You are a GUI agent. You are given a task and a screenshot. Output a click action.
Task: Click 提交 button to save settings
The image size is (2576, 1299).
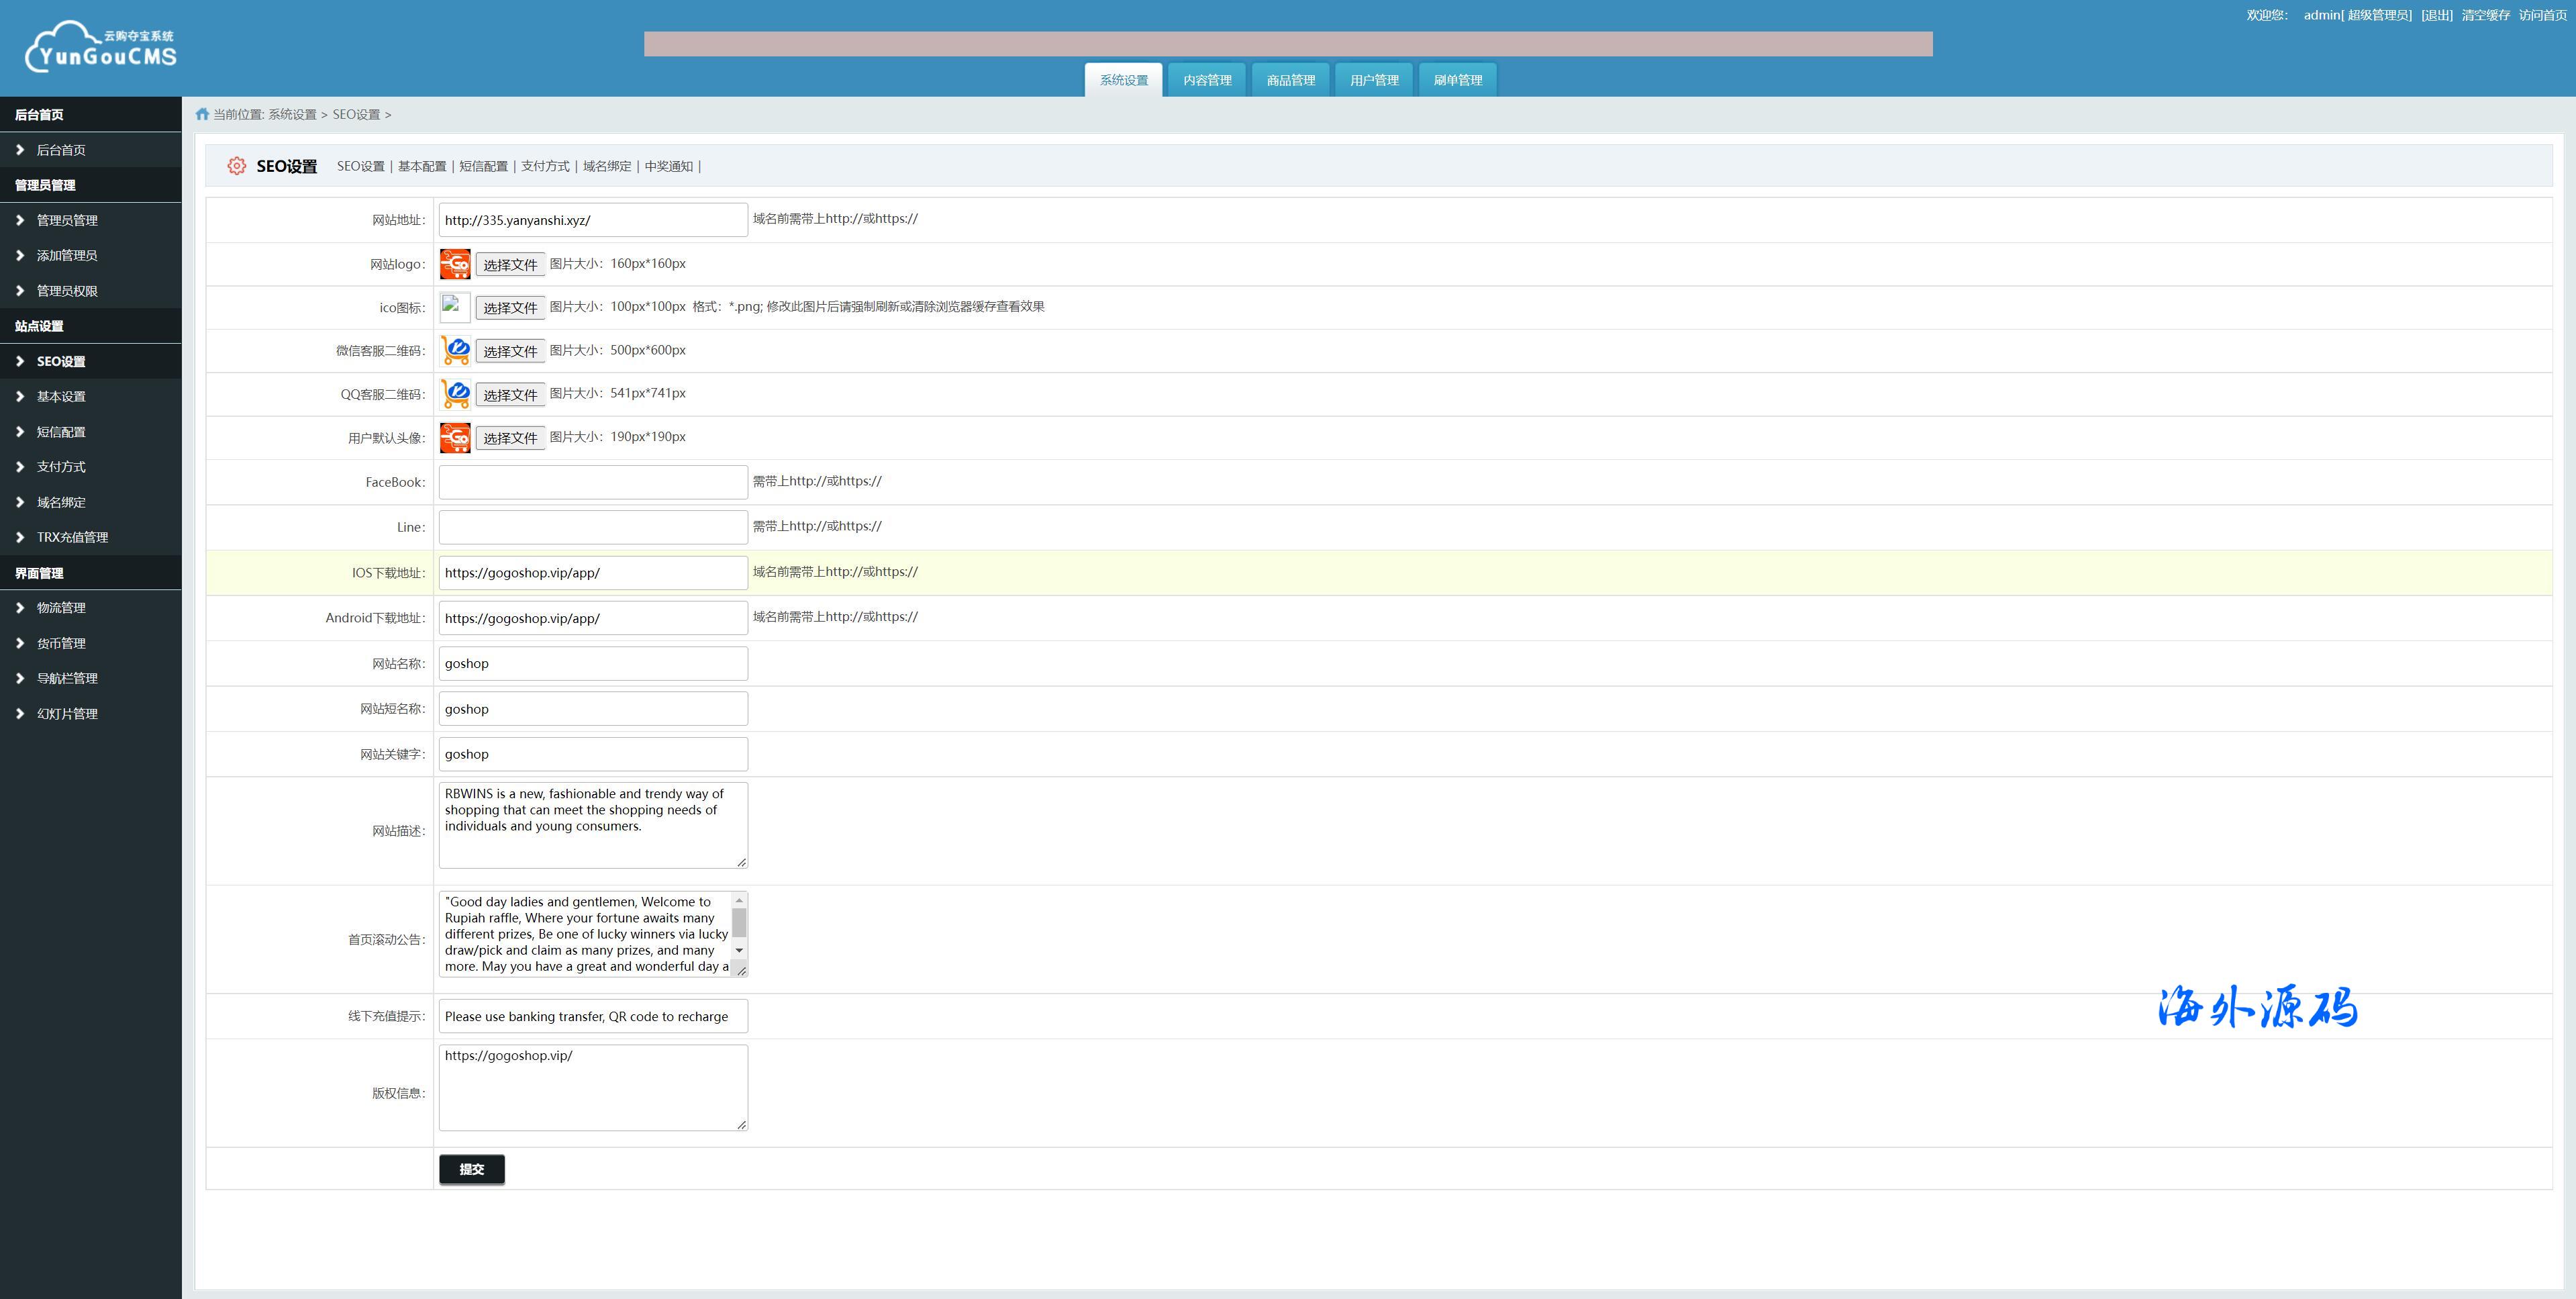tap(472, 1169)
